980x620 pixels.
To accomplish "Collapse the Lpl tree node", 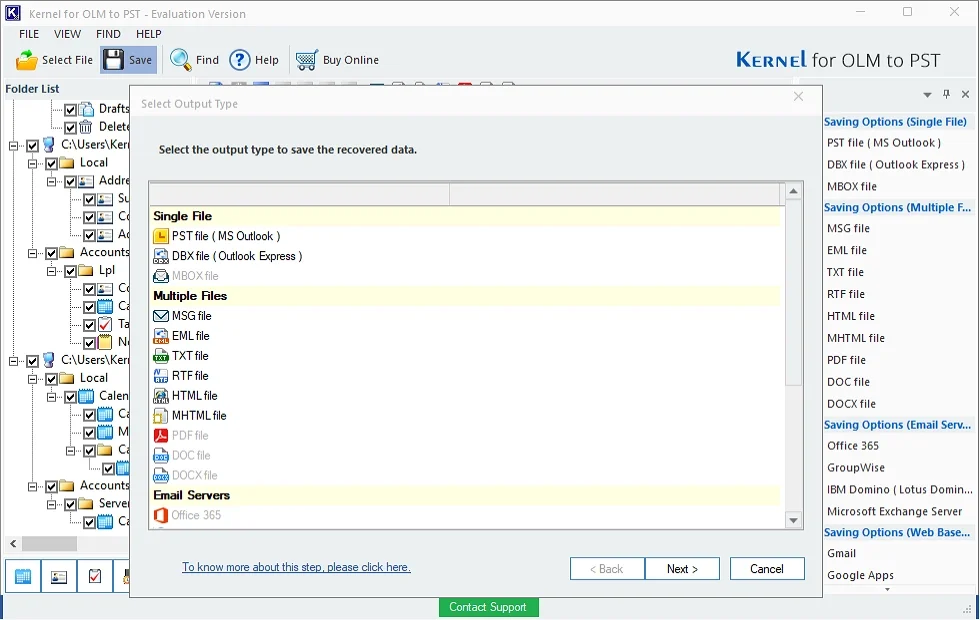I will click(52, 271).
